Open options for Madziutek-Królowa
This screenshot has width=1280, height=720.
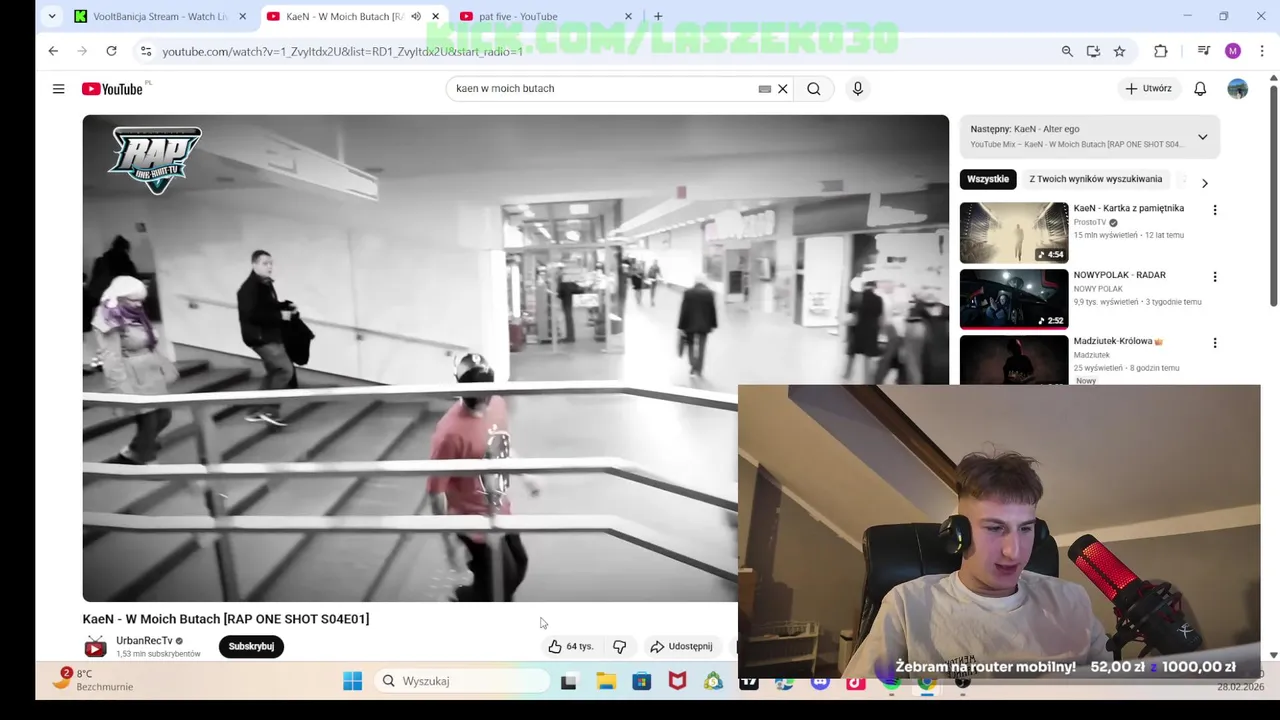click(1215, 343)
